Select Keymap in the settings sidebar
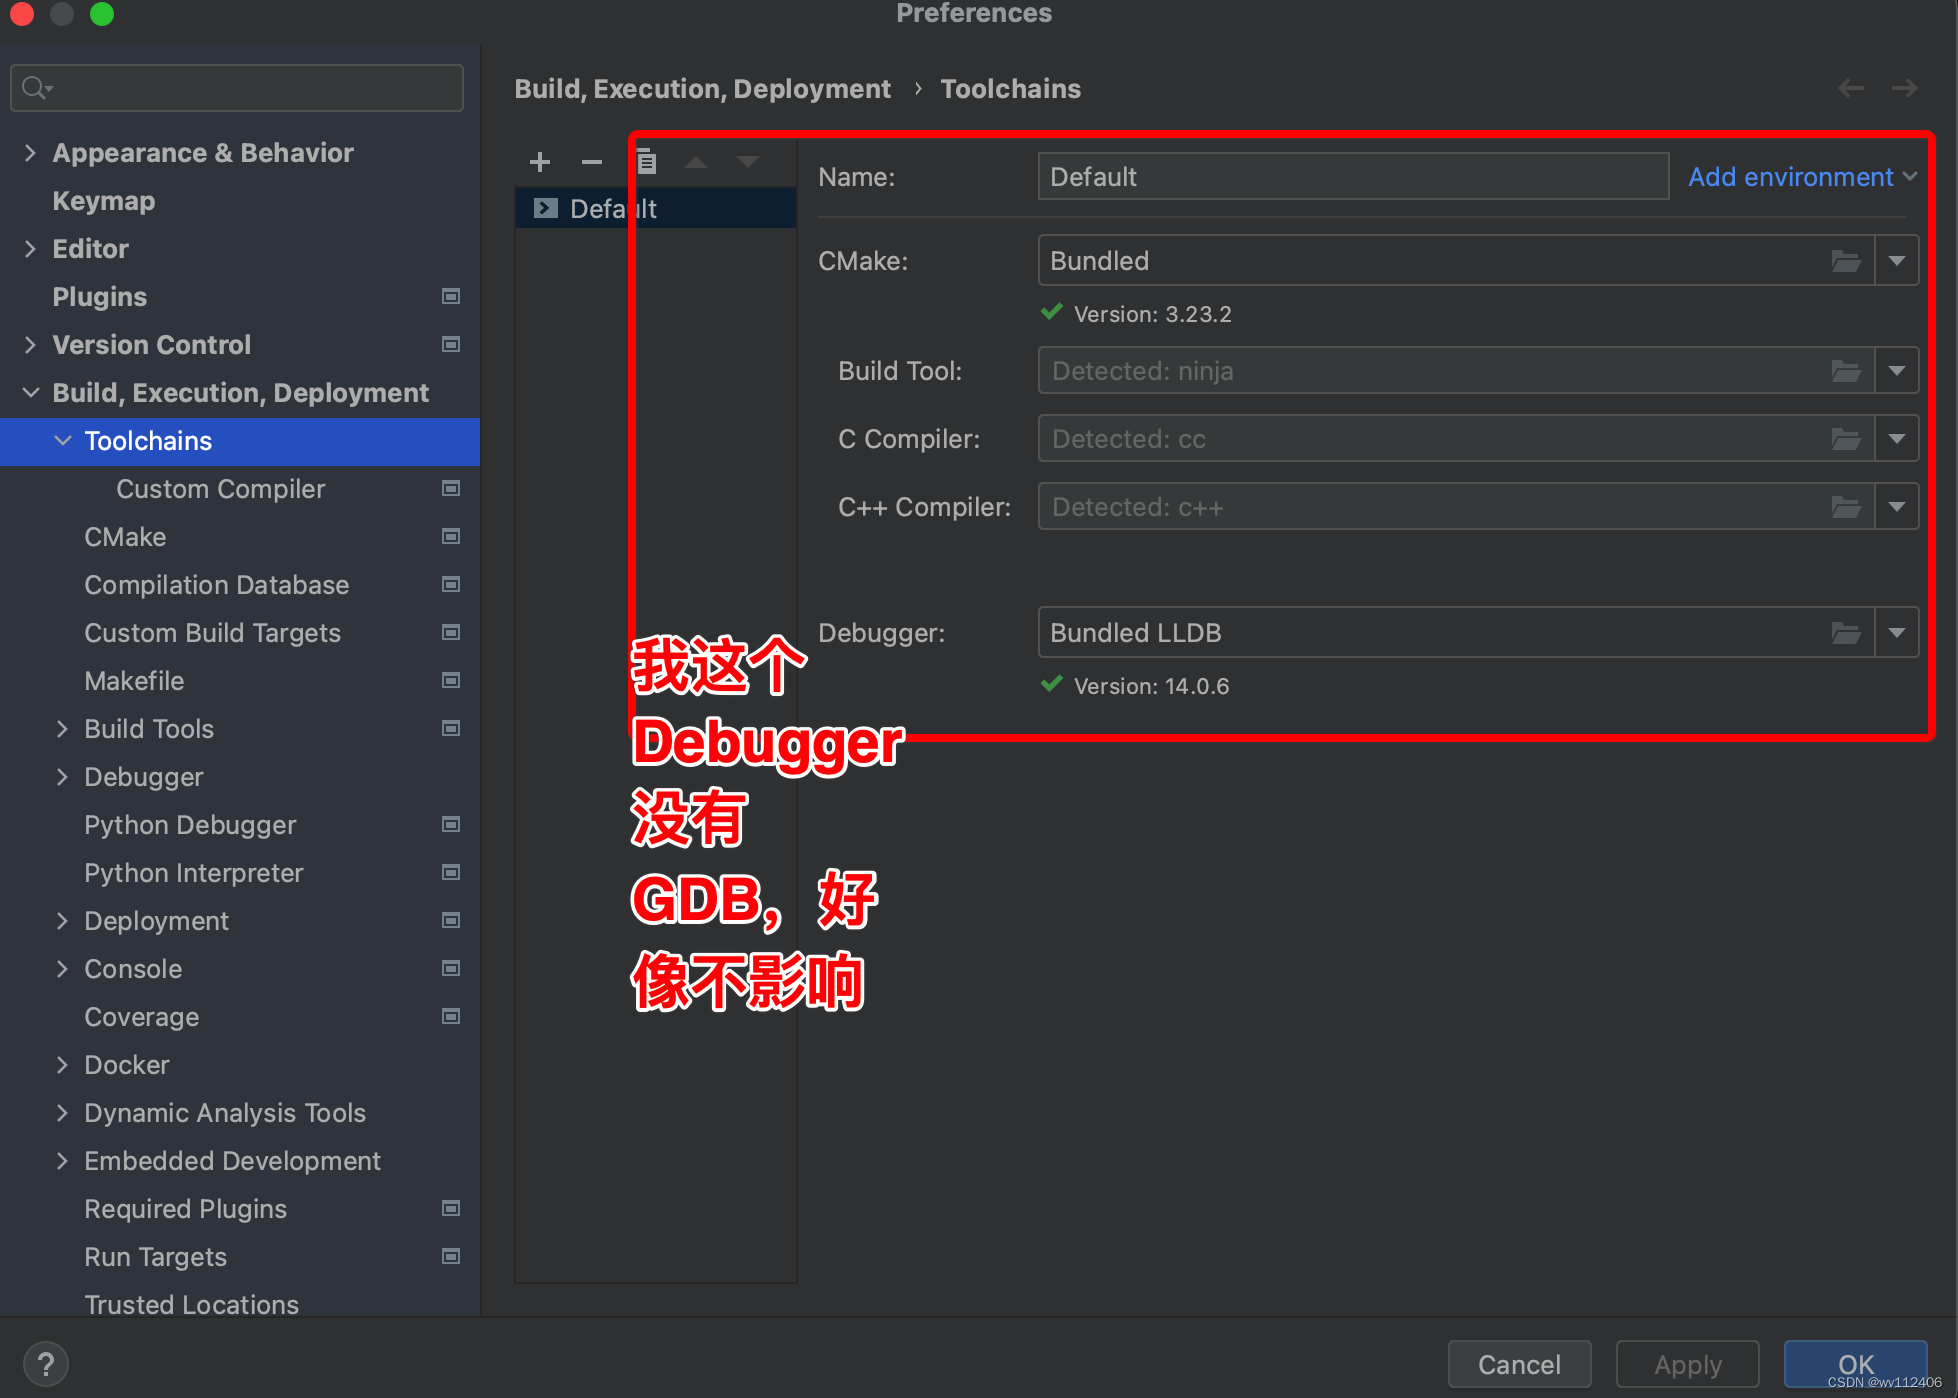This screenshot has height=1398, width=1958. (103, 201)
